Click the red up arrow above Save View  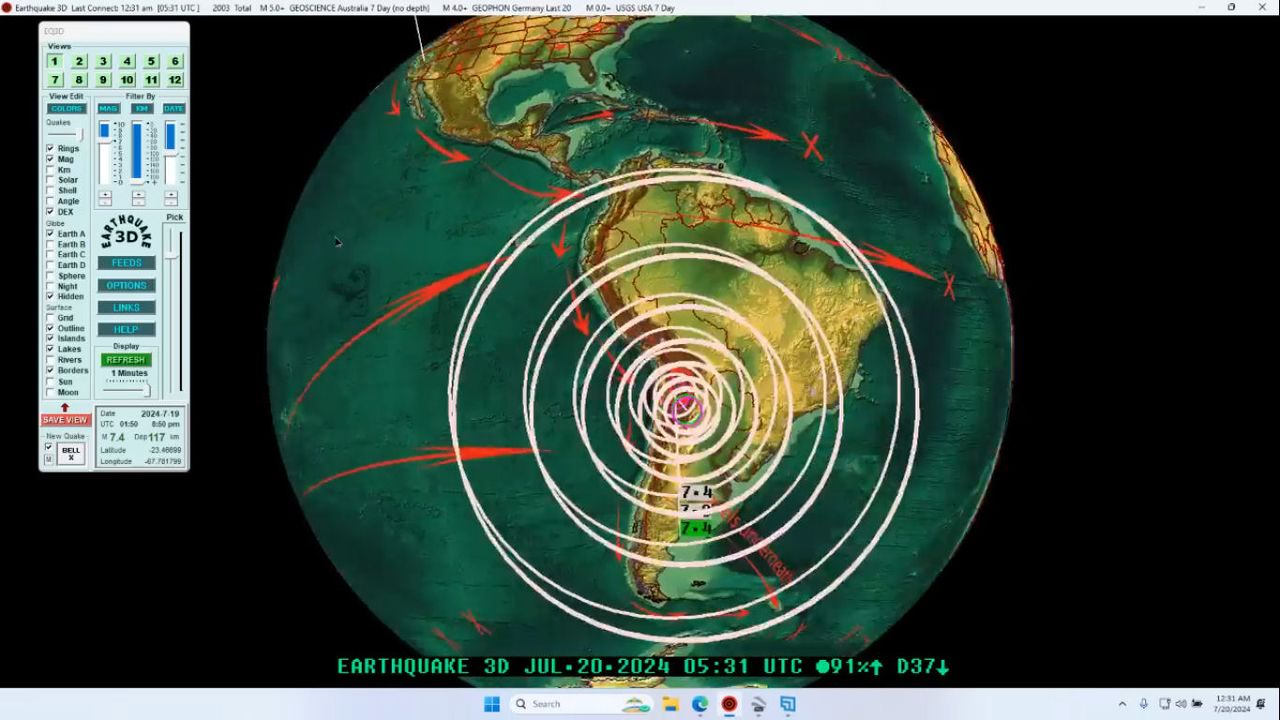(x=65, y=407)
